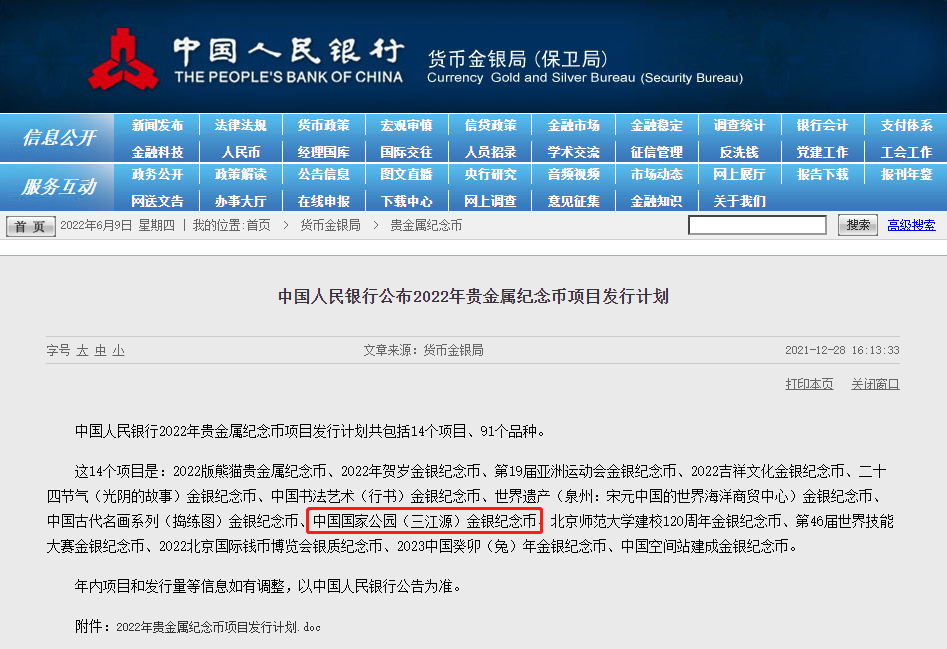Viewport: 947px width, 649px height.
Task: Set font size to 中
Action: click(x=100, y=350)
